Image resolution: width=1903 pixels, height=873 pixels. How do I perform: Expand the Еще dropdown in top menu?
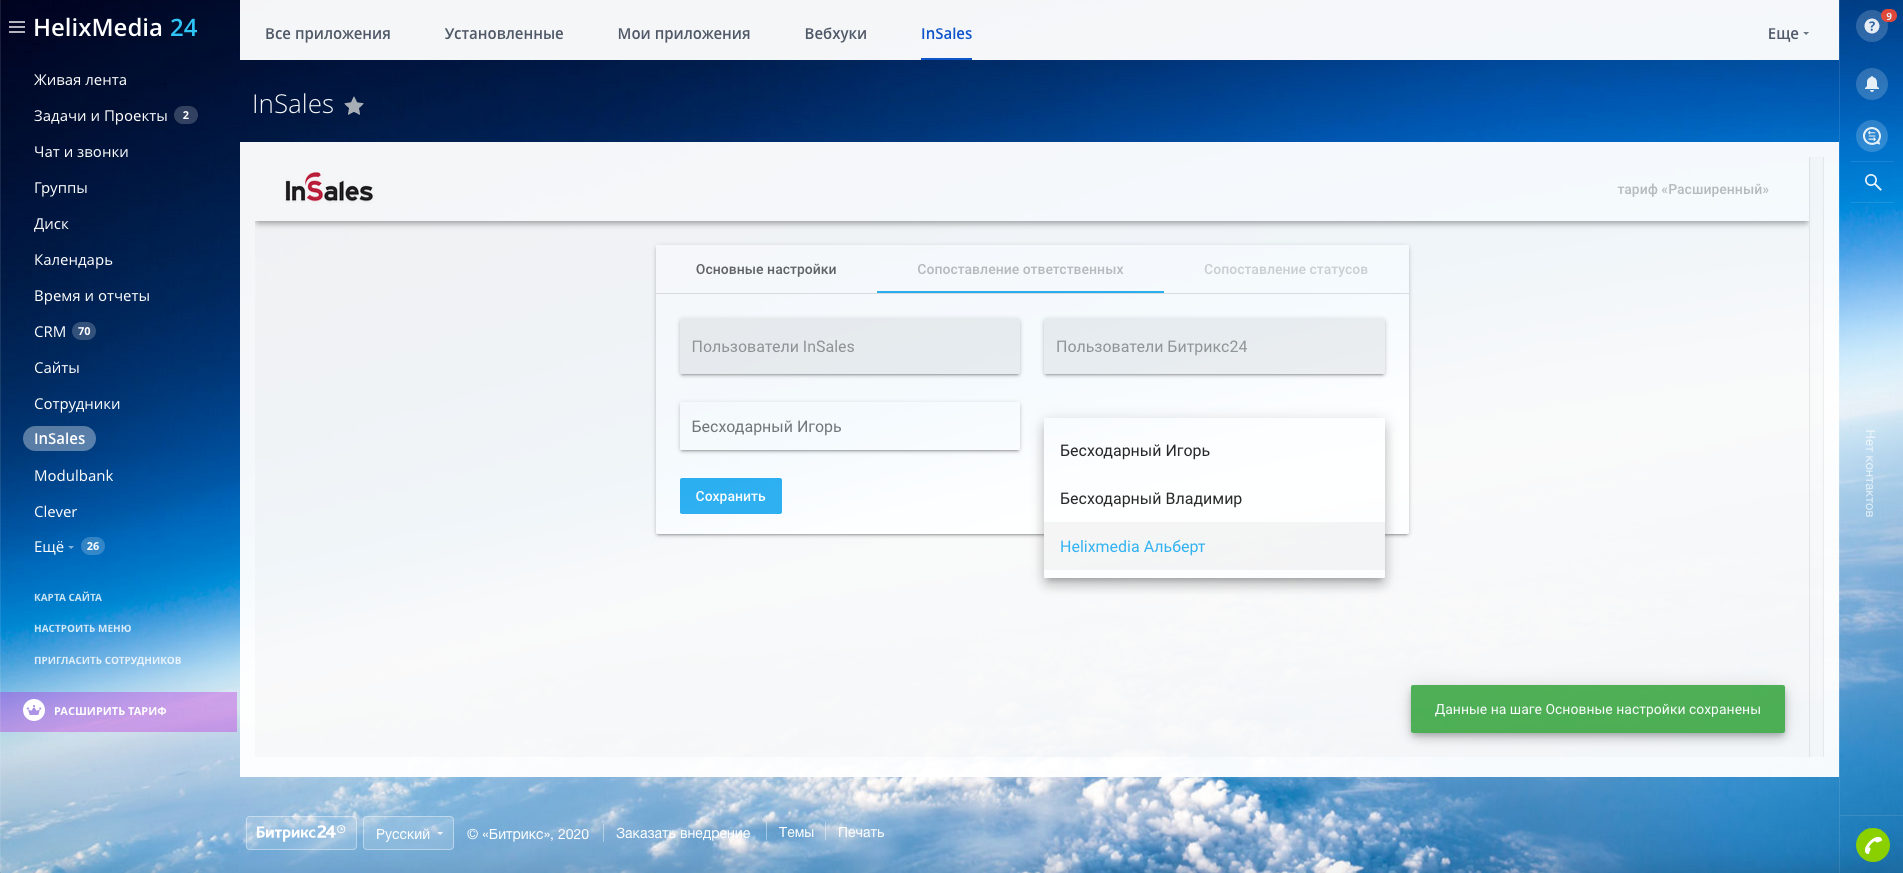coord(1788,34)
